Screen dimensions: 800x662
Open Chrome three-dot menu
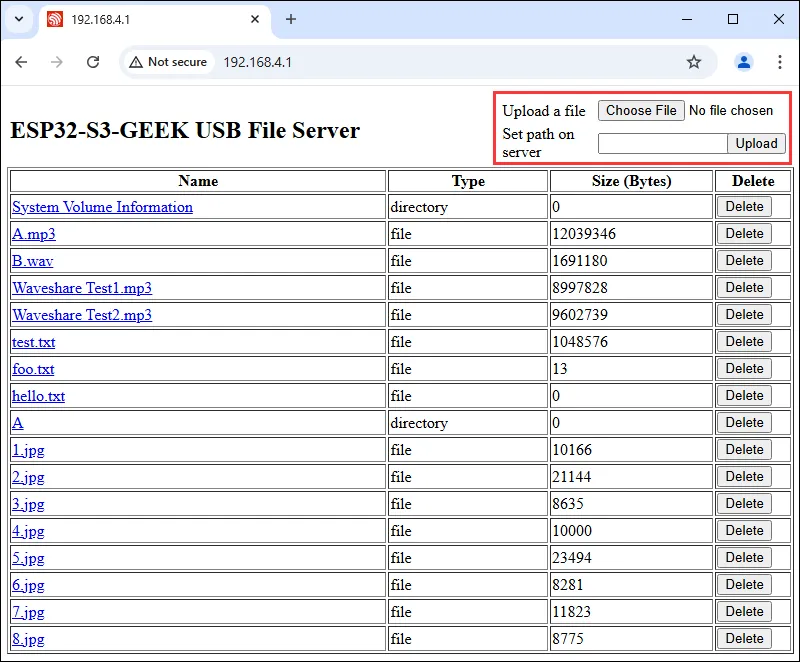pos(780,62)
